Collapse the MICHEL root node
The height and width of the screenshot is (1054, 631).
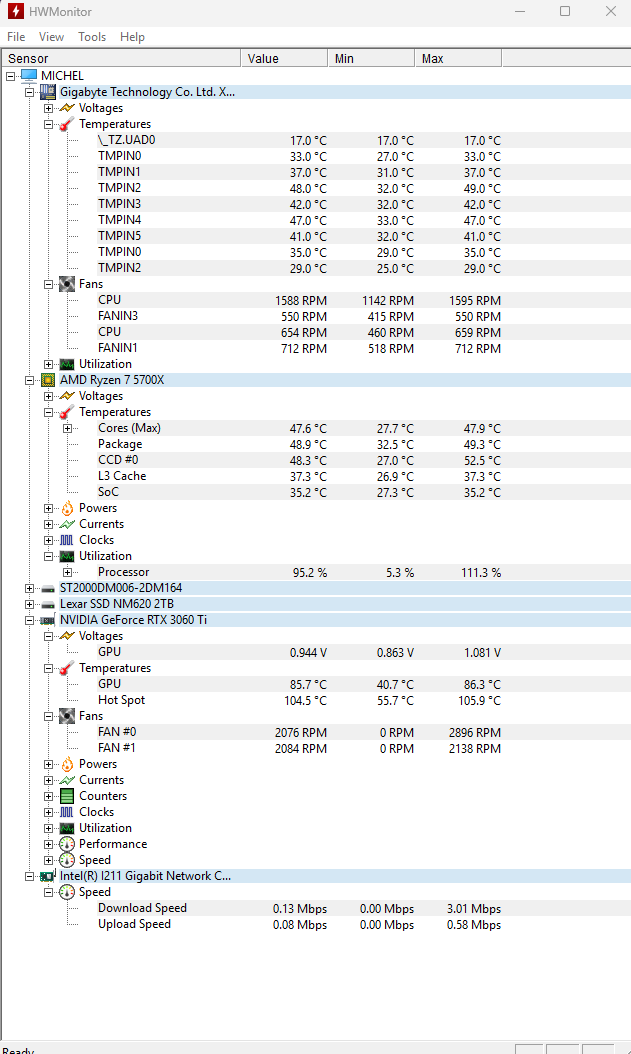click(10, 77)
